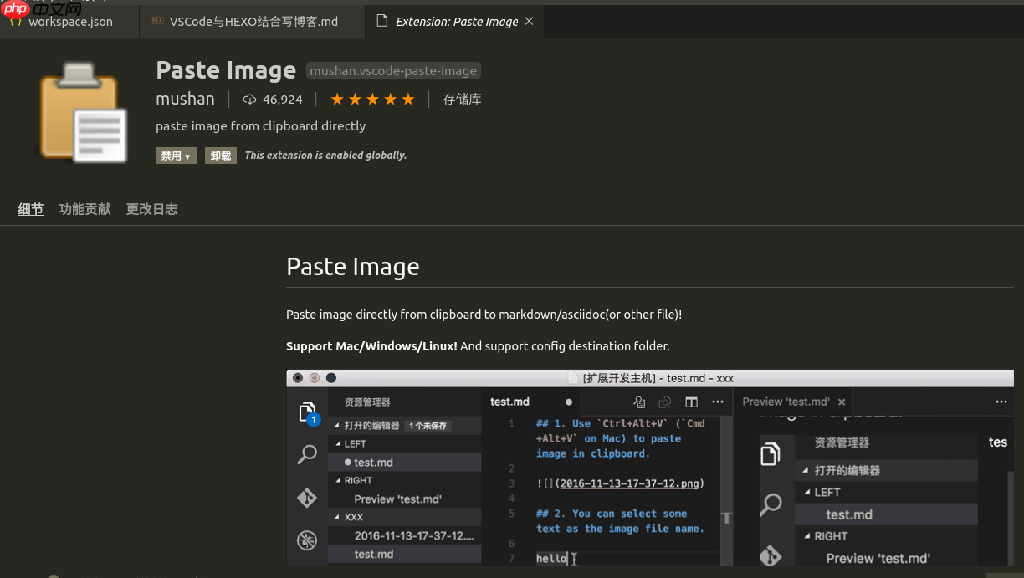
Task: Close the Extension: Paste Image tab
Action: [529, 22]
